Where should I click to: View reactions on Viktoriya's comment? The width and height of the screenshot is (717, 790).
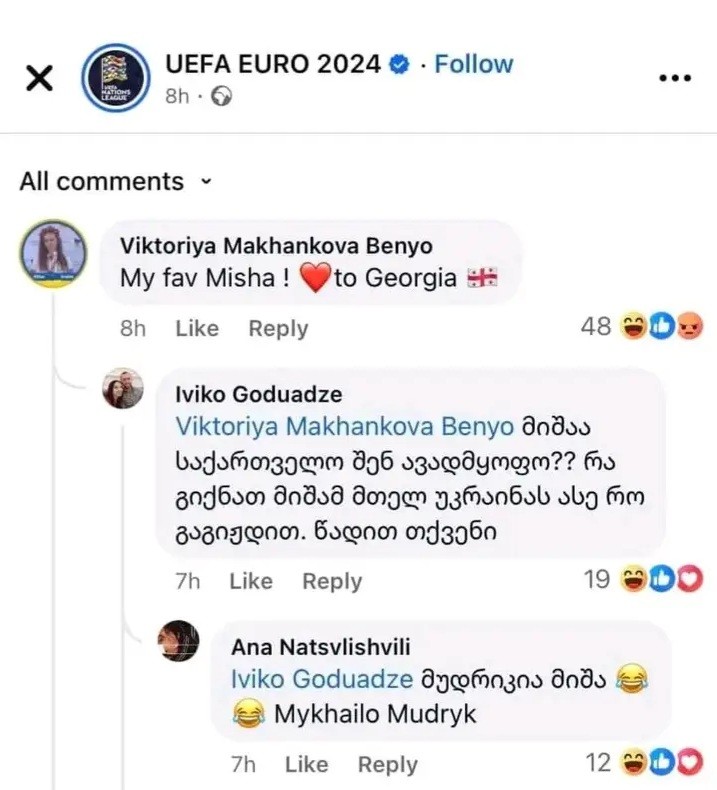[x=642, y=328]
